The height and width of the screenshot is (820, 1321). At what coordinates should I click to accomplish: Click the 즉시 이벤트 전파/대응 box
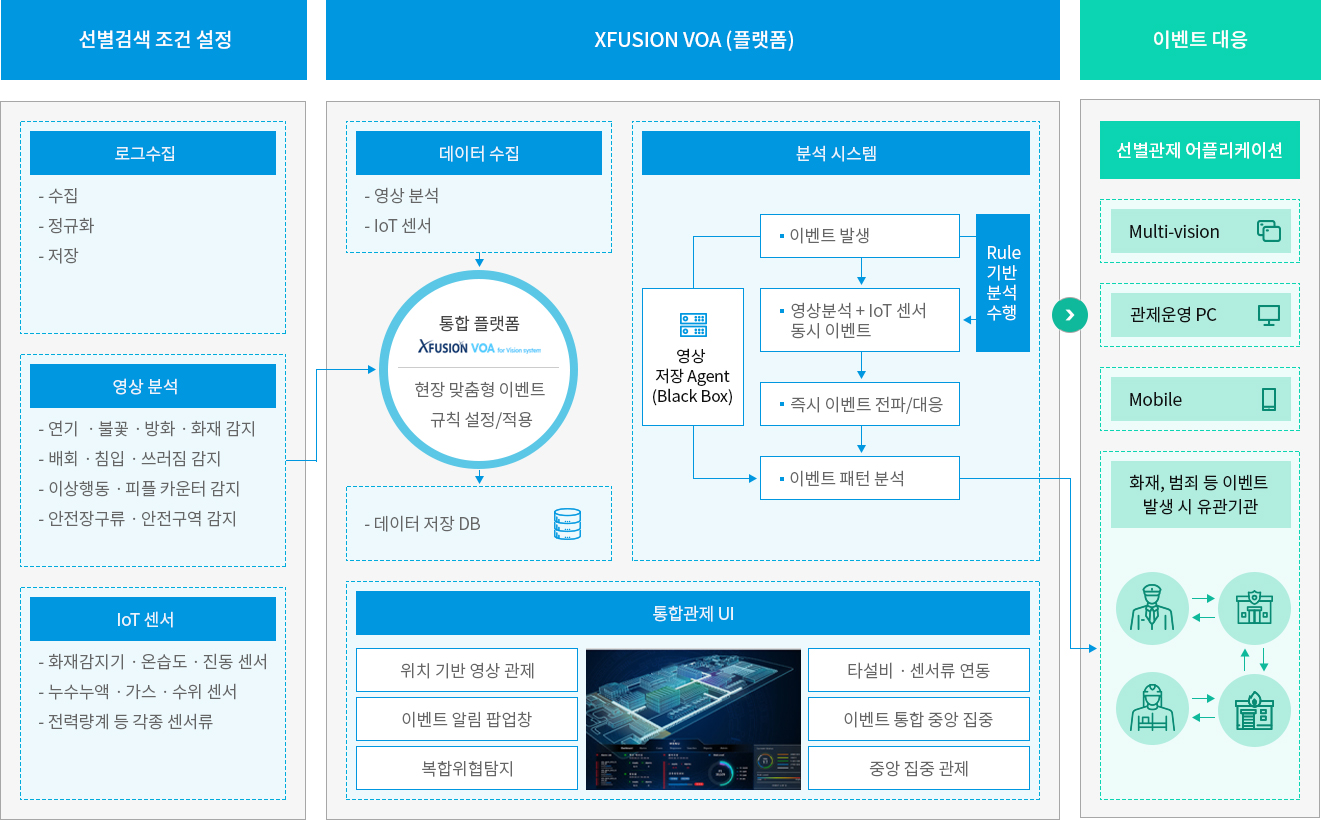coord(860,404)
